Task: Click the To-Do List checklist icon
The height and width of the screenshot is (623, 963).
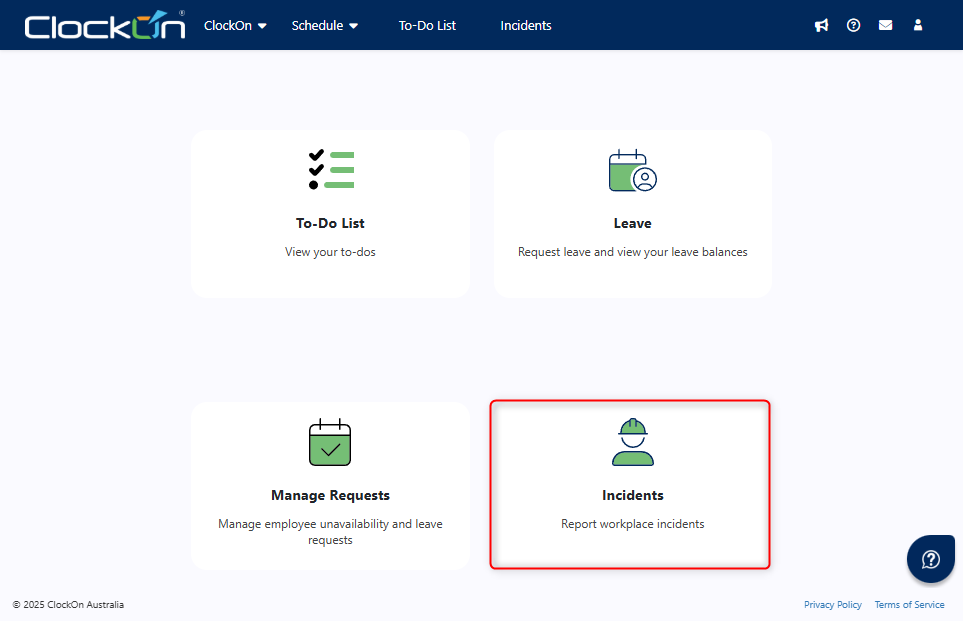Action: pyautogui.click(x=331, y=170)
